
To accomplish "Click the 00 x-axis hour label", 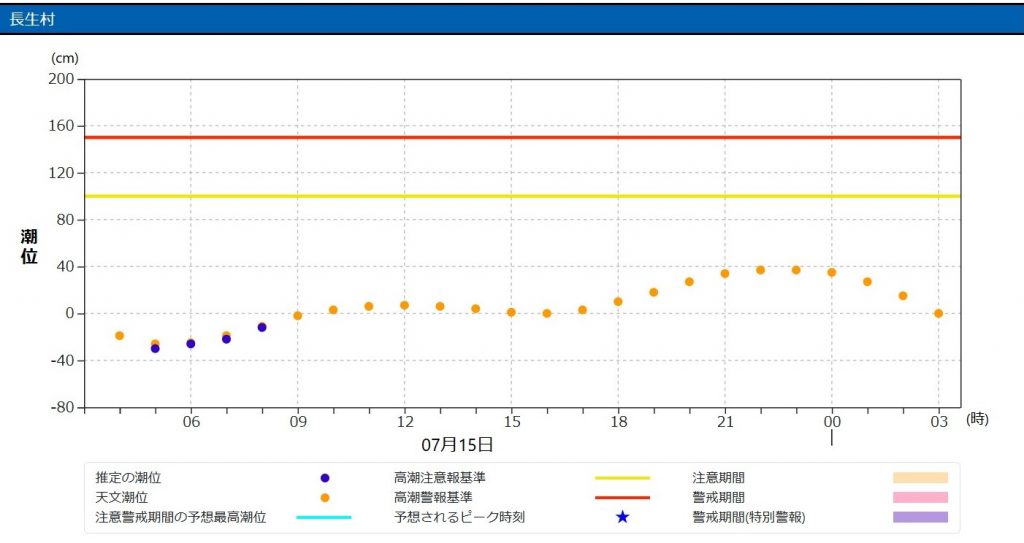I will (x=832, y=422).
